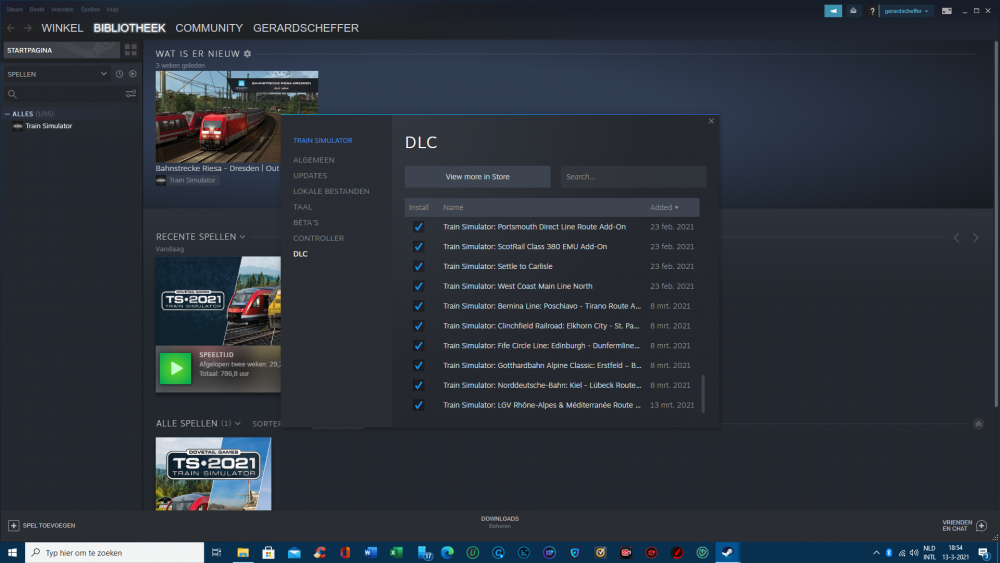Viewport: 1000px width, 563px height.
Task: Click the Steam announcements megaphone icon
Action: (x=833, y=11)
